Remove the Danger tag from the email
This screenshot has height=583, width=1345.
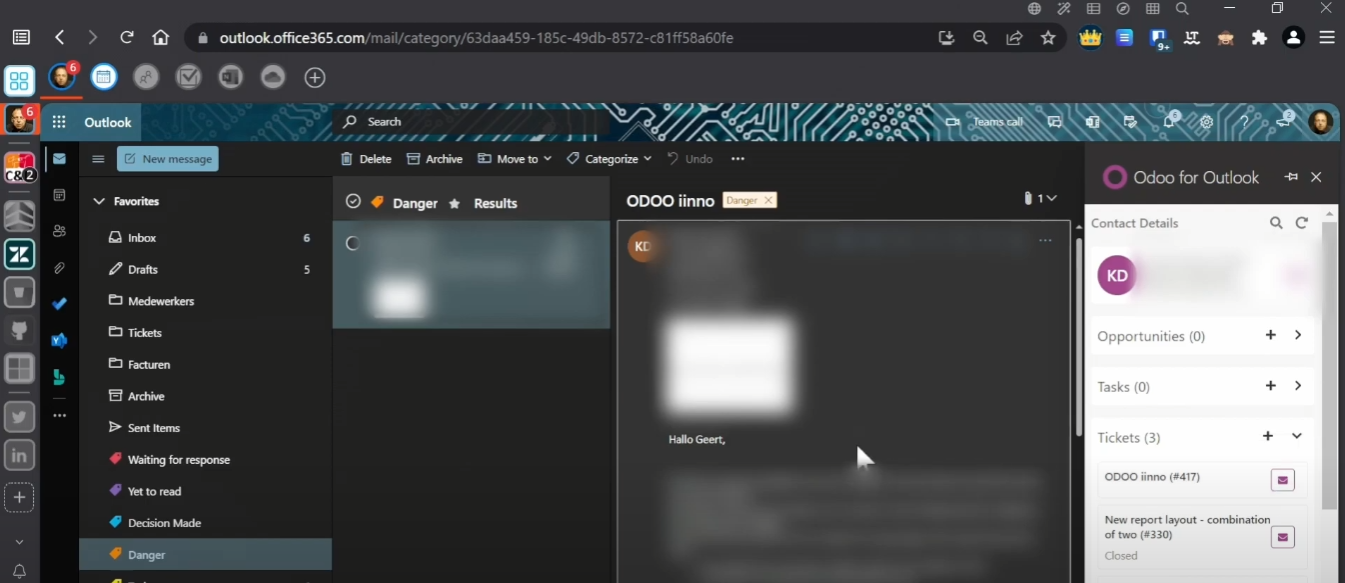768,200
